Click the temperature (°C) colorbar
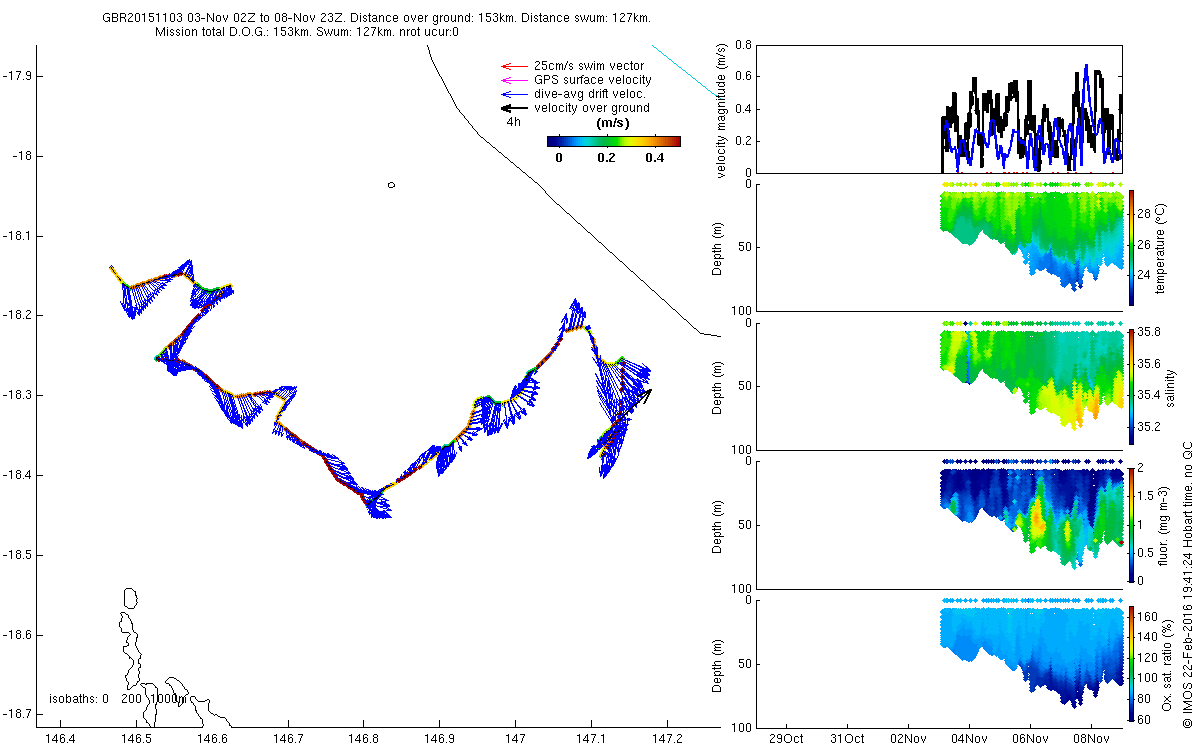This screenshot has height=750, width=1200. [1132, 247]
